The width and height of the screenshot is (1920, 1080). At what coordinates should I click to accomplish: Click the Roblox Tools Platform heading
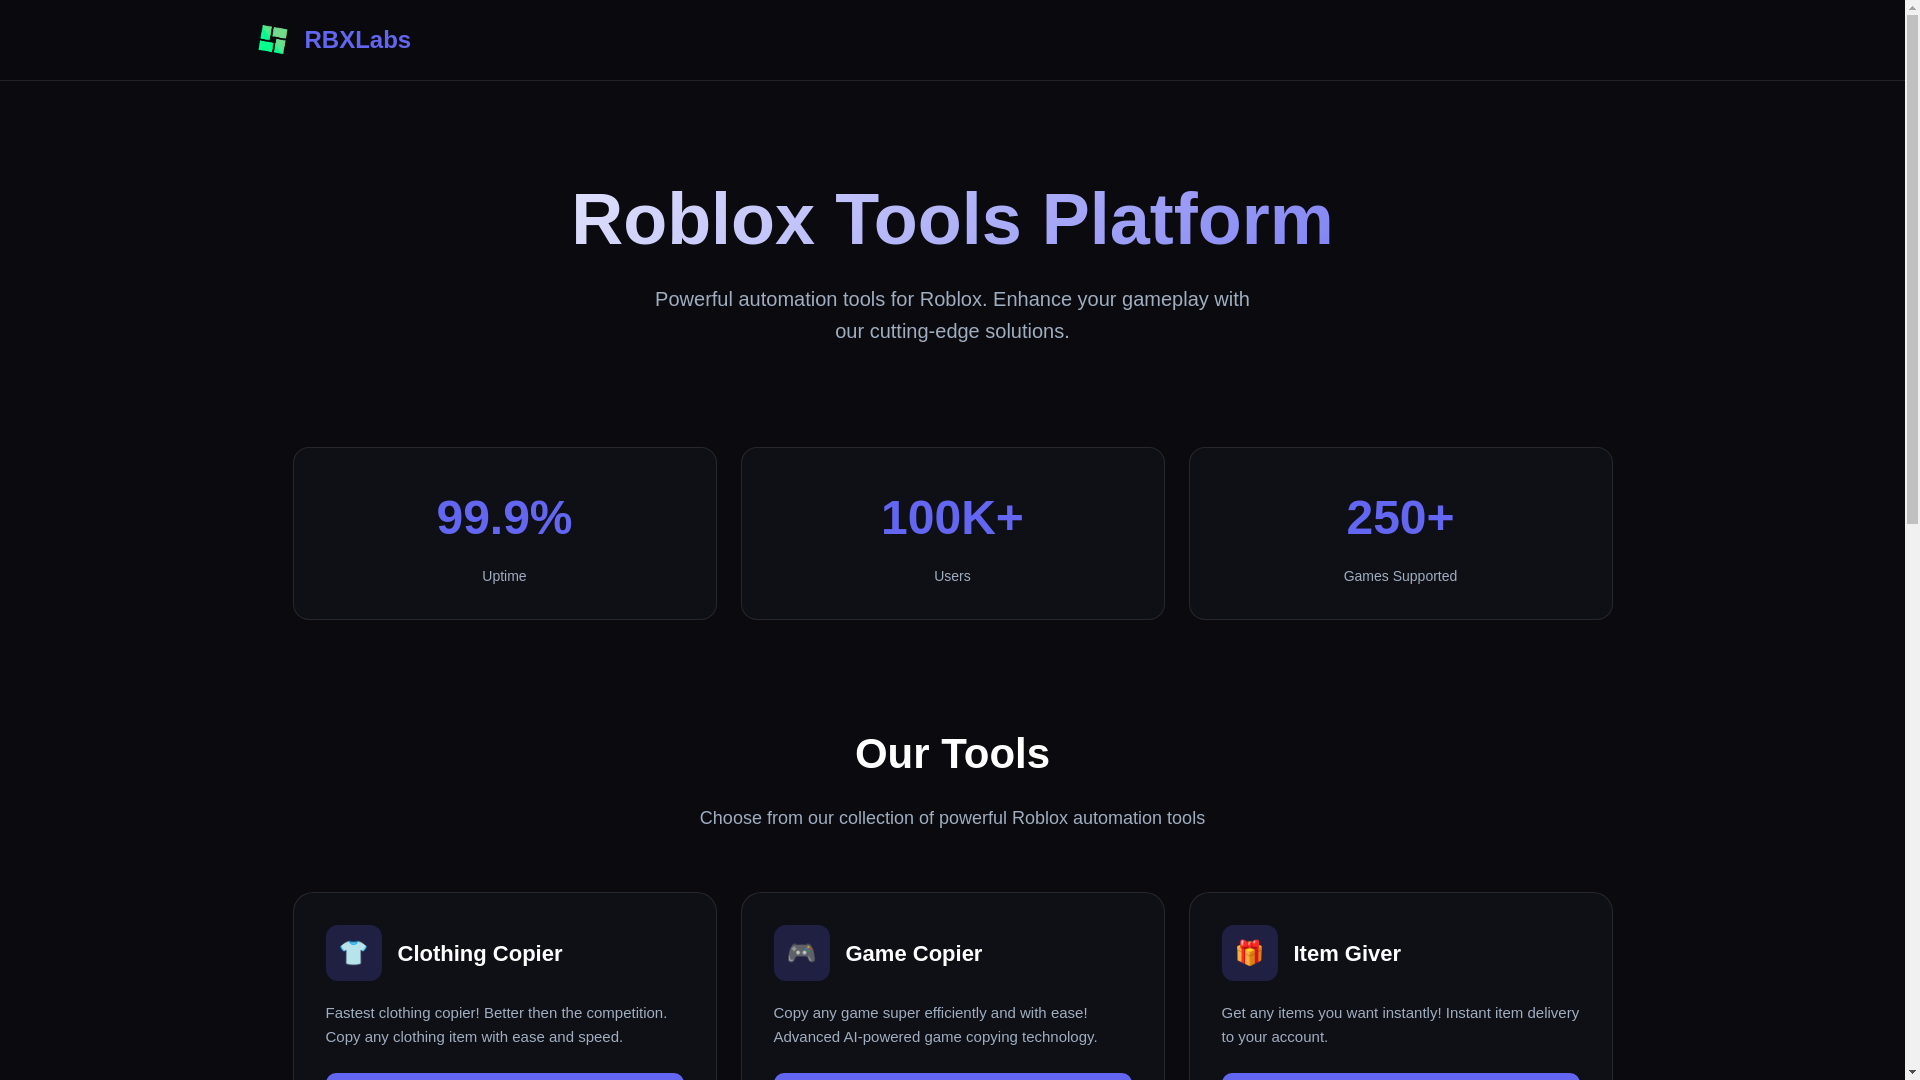[x=952, y=219]
